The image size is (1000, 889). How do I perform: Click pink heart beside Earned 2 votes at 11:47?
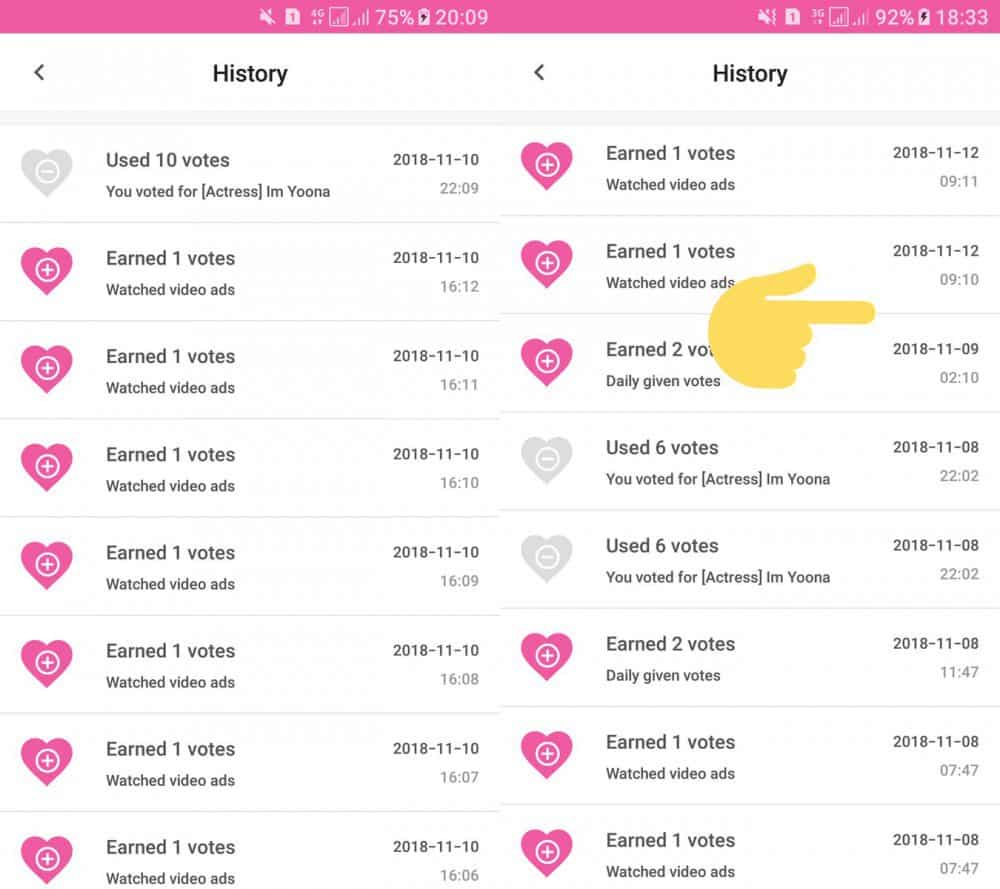(x=547, y=656)
